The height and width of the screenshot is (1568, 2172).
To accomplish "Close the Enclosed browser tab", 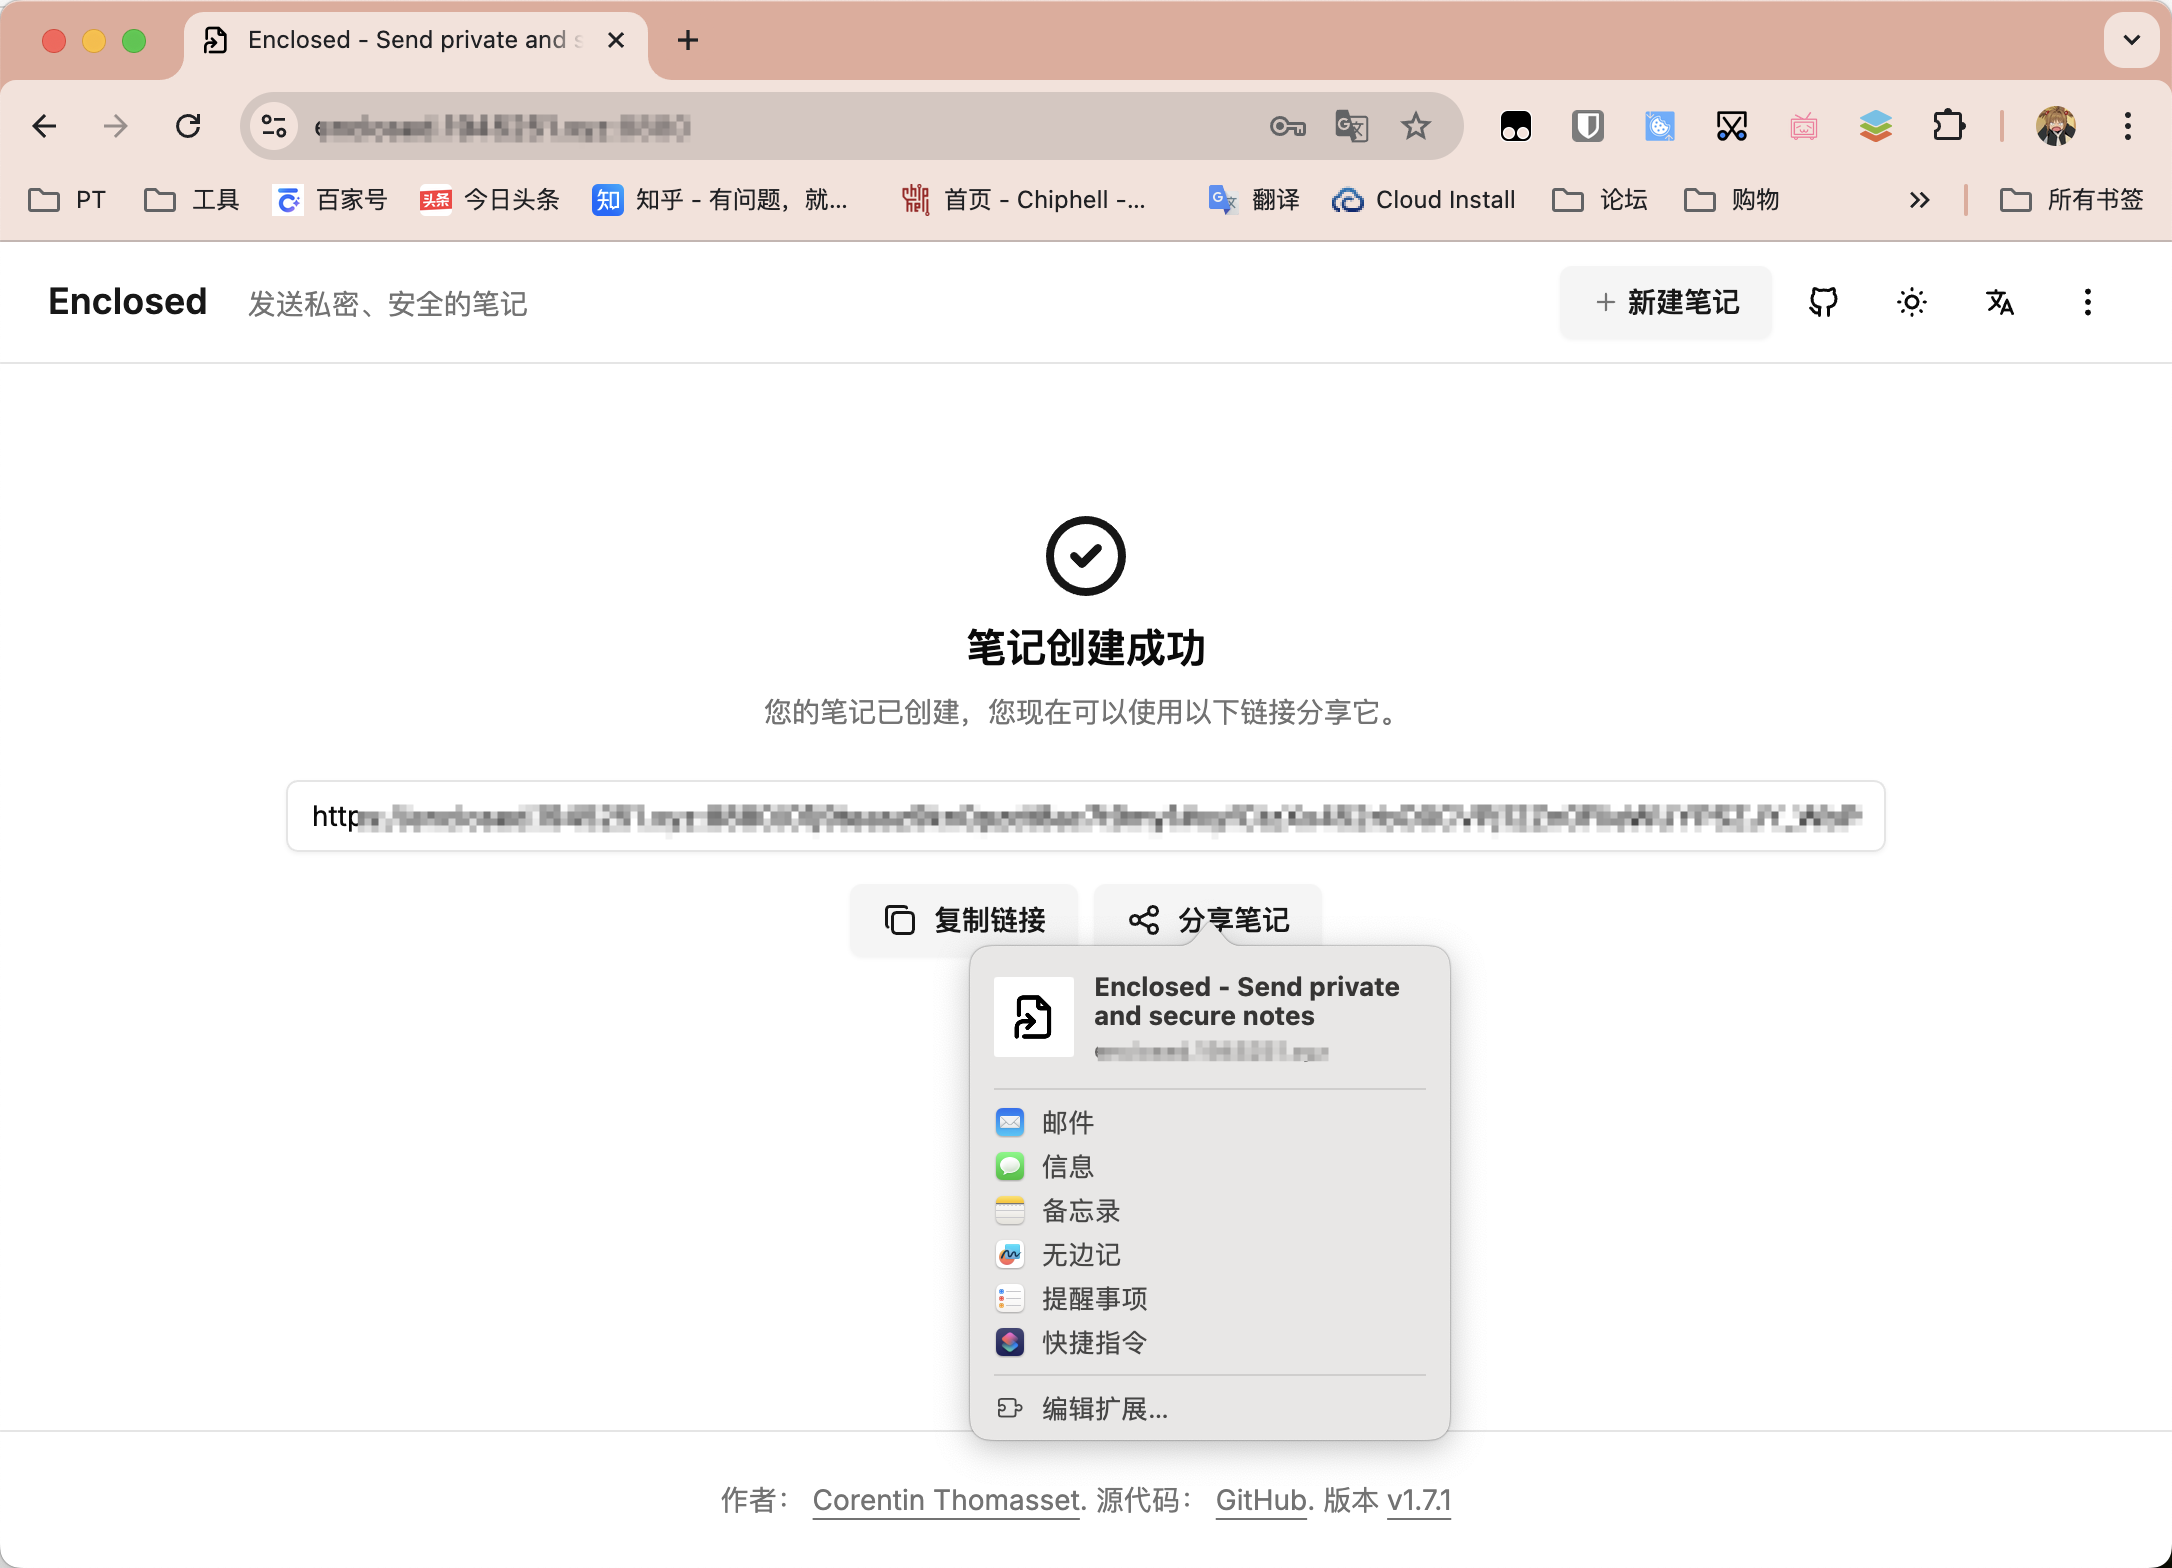I will point(616,40).
